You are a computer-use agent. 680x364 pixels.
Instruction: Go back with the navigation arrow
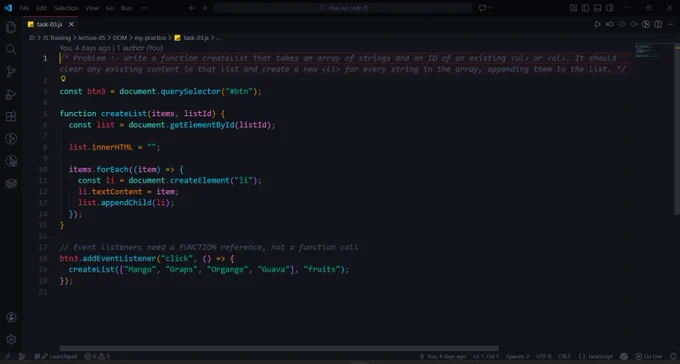pyautogui.click(x=192, y=8)
